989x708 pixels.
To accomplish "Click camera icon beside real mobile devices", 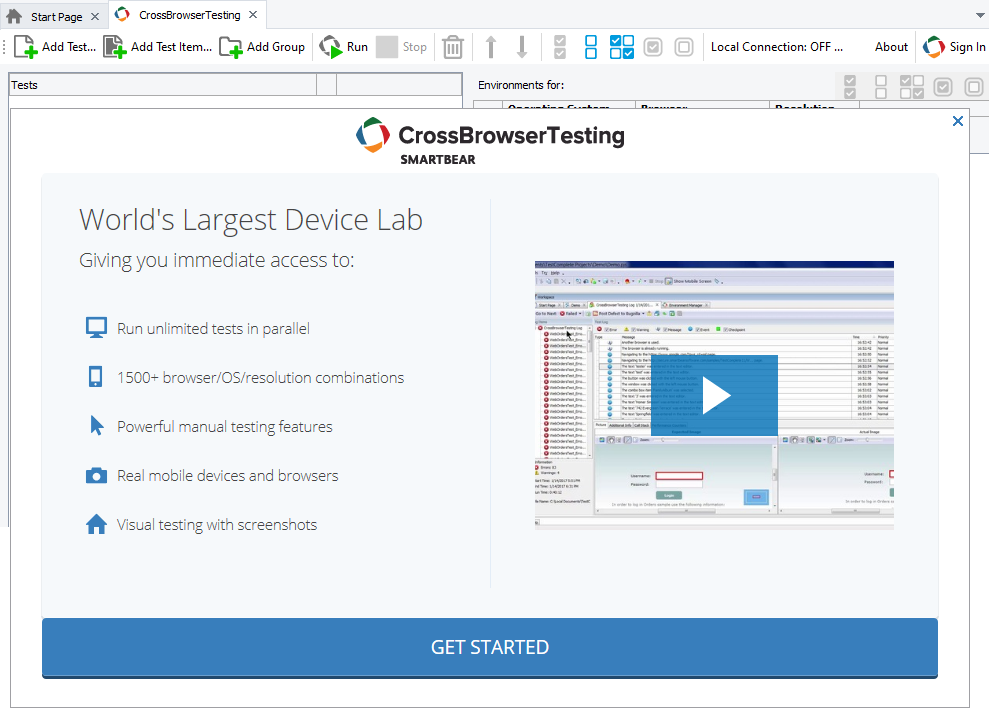I will coord(96,475).
